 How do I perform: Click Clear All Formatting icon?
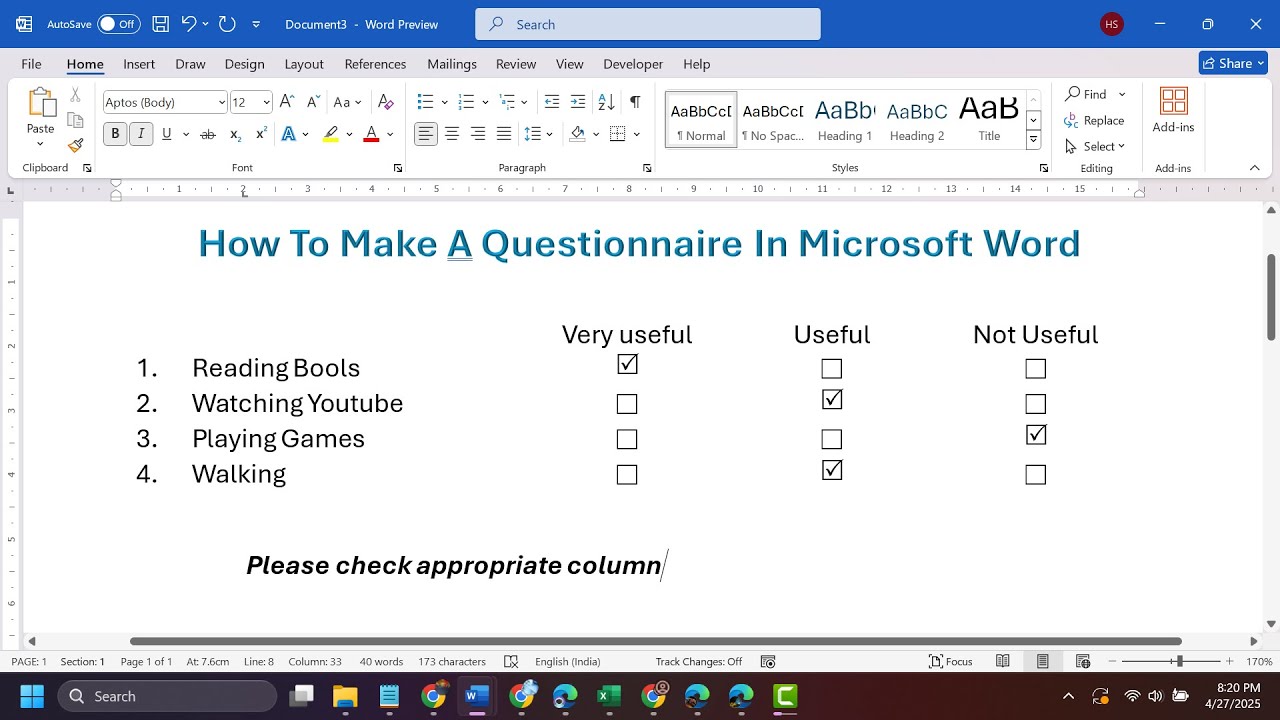click(386, 102)
